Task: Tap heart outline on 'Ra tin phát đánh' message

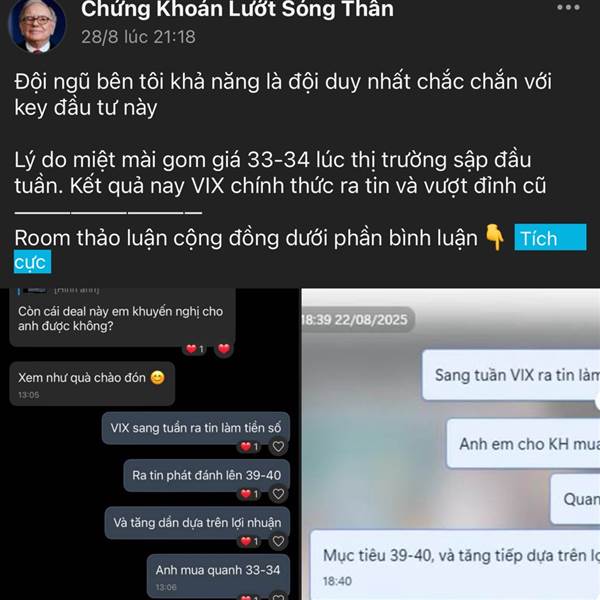Action: click(278, 494)
